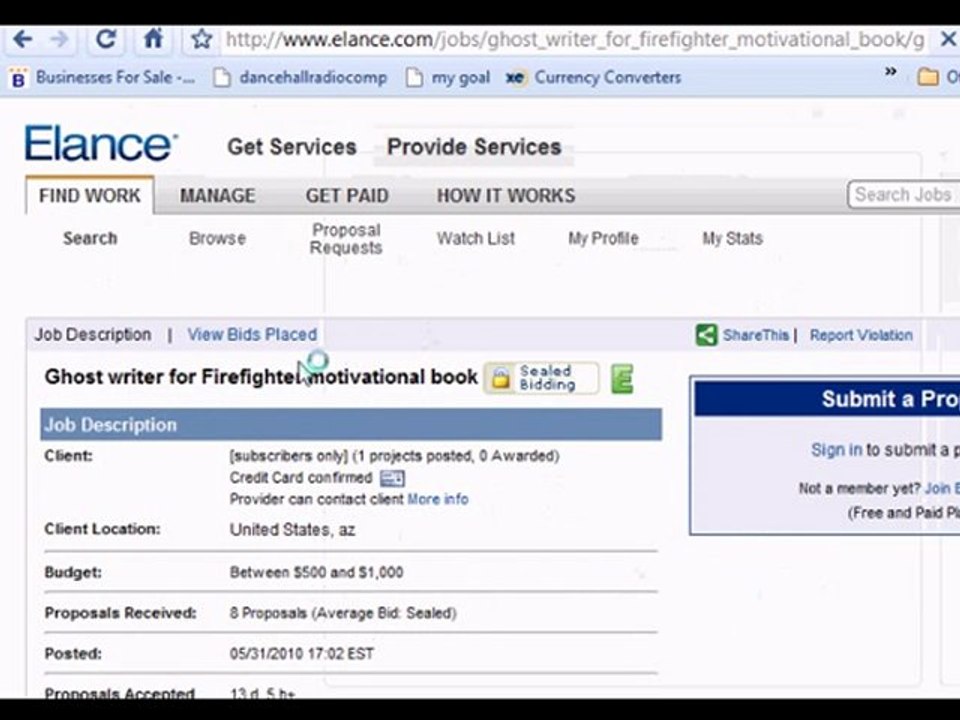Click xe currency converter favicon
Image resolution: width=960 pixels, height=720 pixels.
pyautogui.click(x=516, y=78)
